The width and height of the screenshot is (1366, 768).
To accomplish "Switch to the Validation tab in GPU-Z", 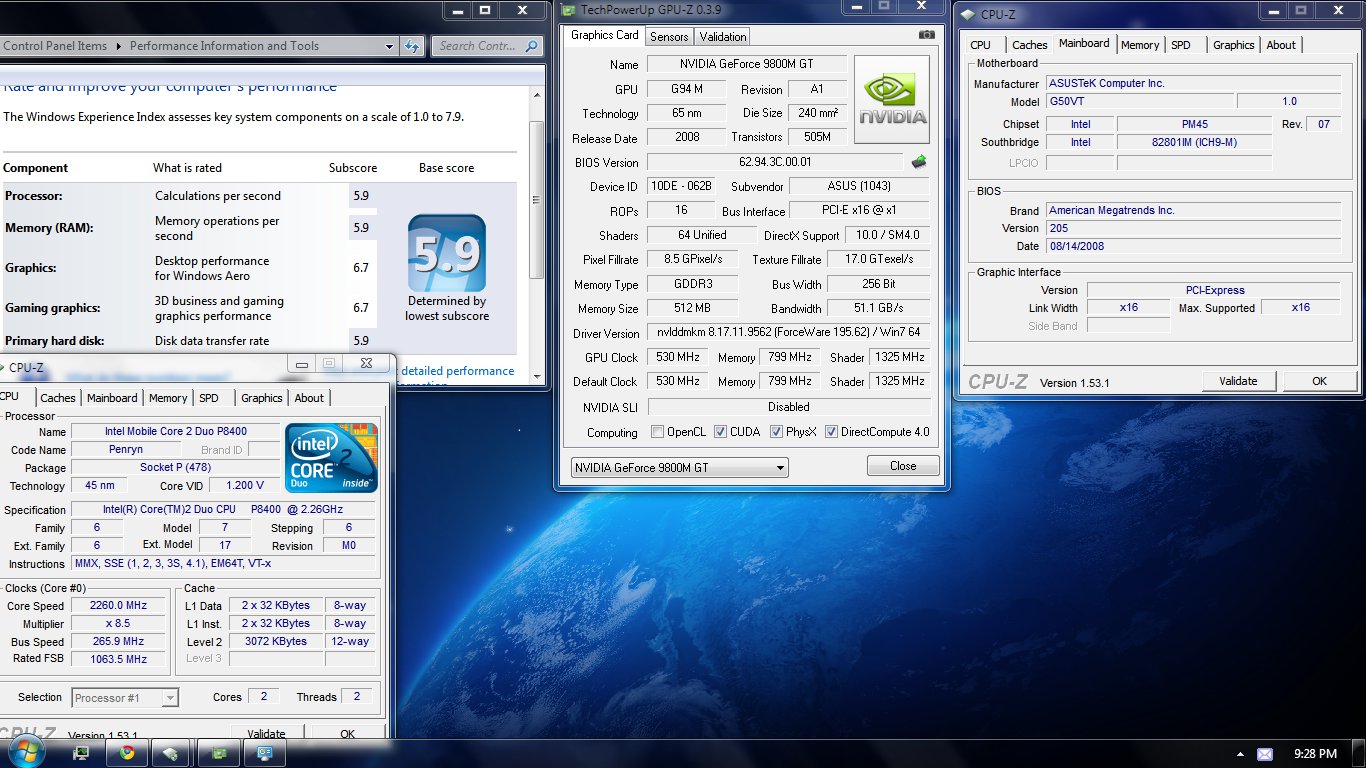I will [723, 37].
